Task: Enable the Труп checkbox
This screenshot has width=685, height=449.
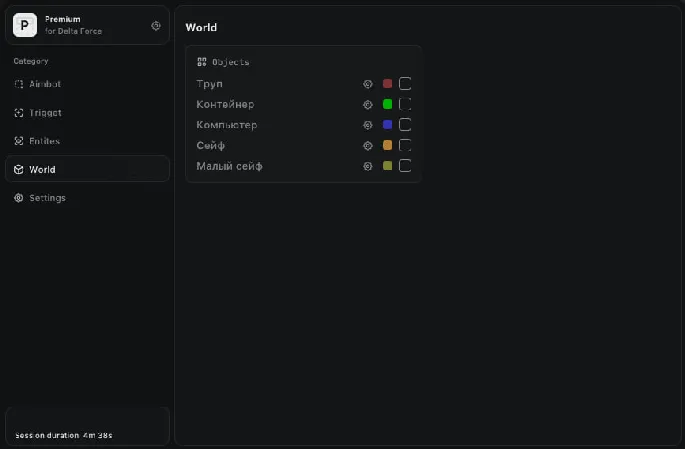Action: [x=405, y=84]
